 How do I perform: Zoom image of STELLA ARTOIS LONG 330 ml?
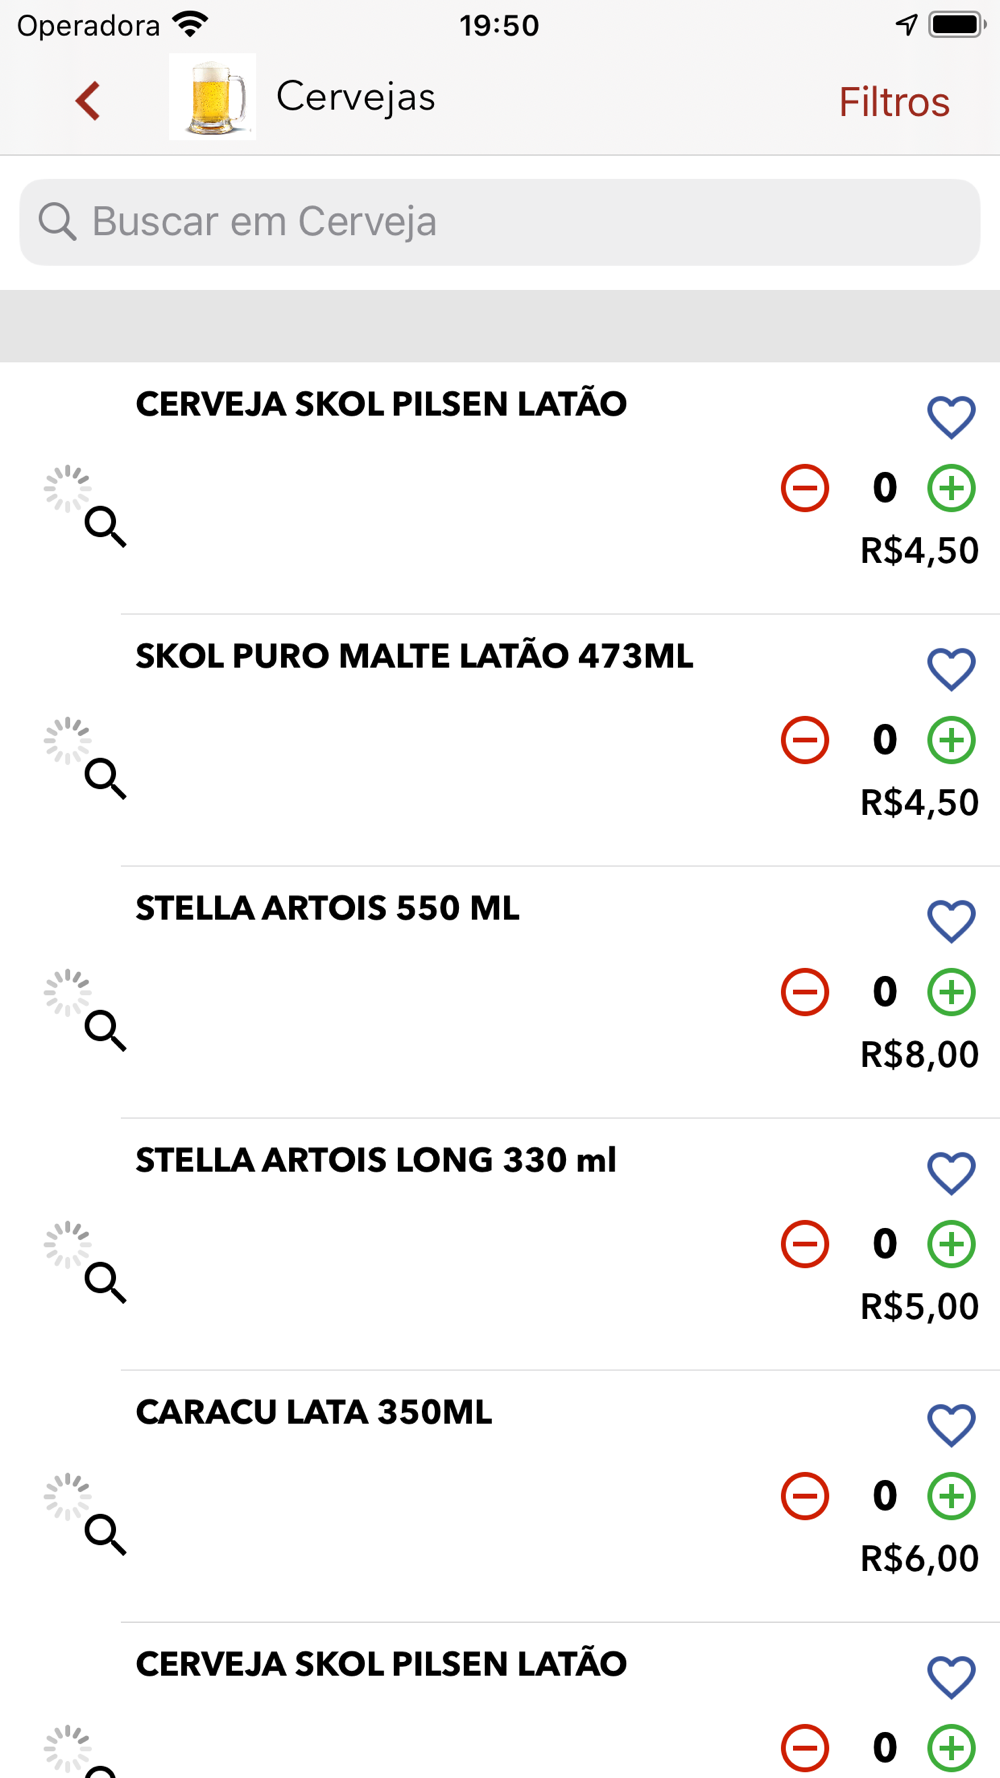click(105, 1282)
